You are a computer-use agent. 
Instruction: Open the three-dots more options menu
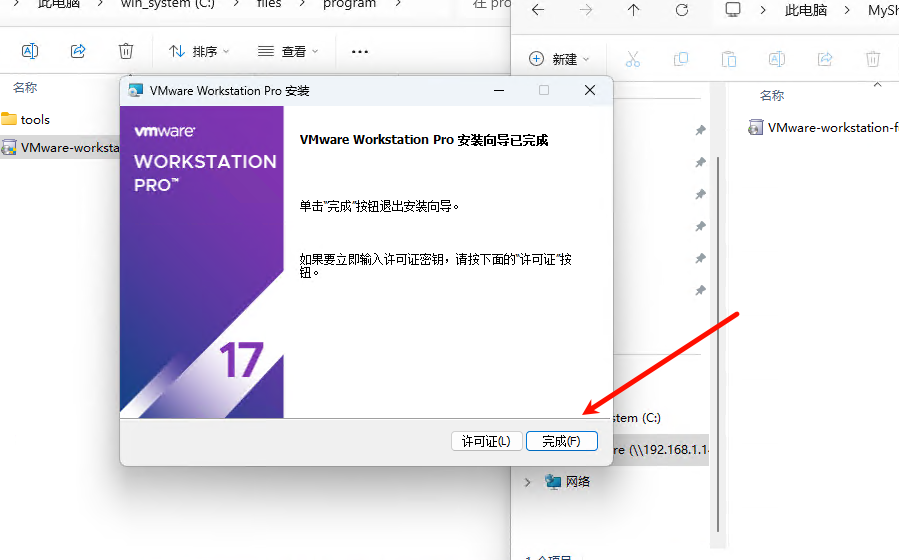(x=359, y=52)
